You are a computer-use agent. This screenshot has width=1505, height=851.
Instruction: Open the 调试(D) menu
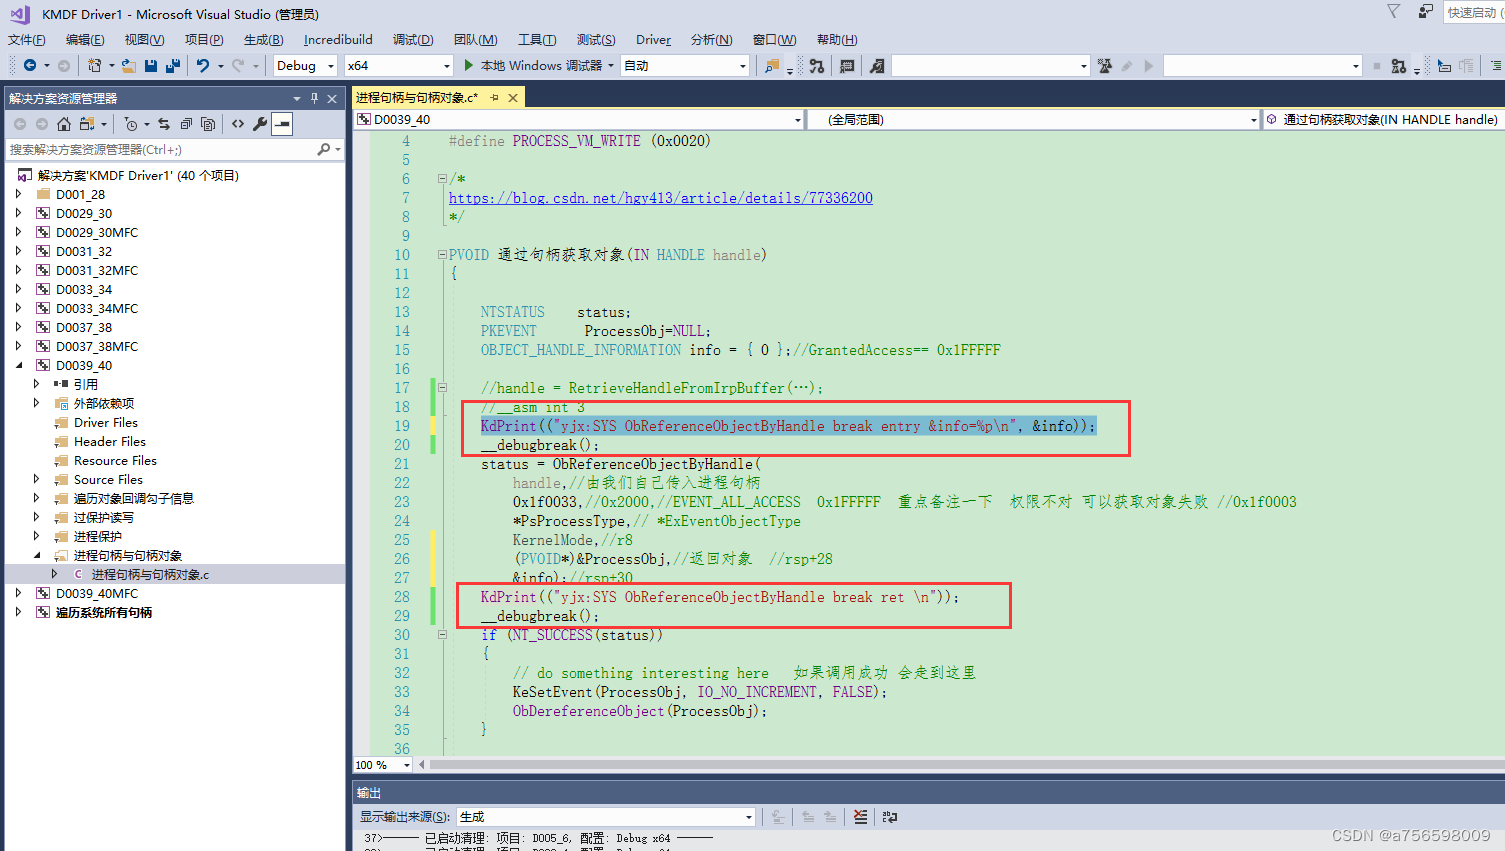(x=413, y=40)
